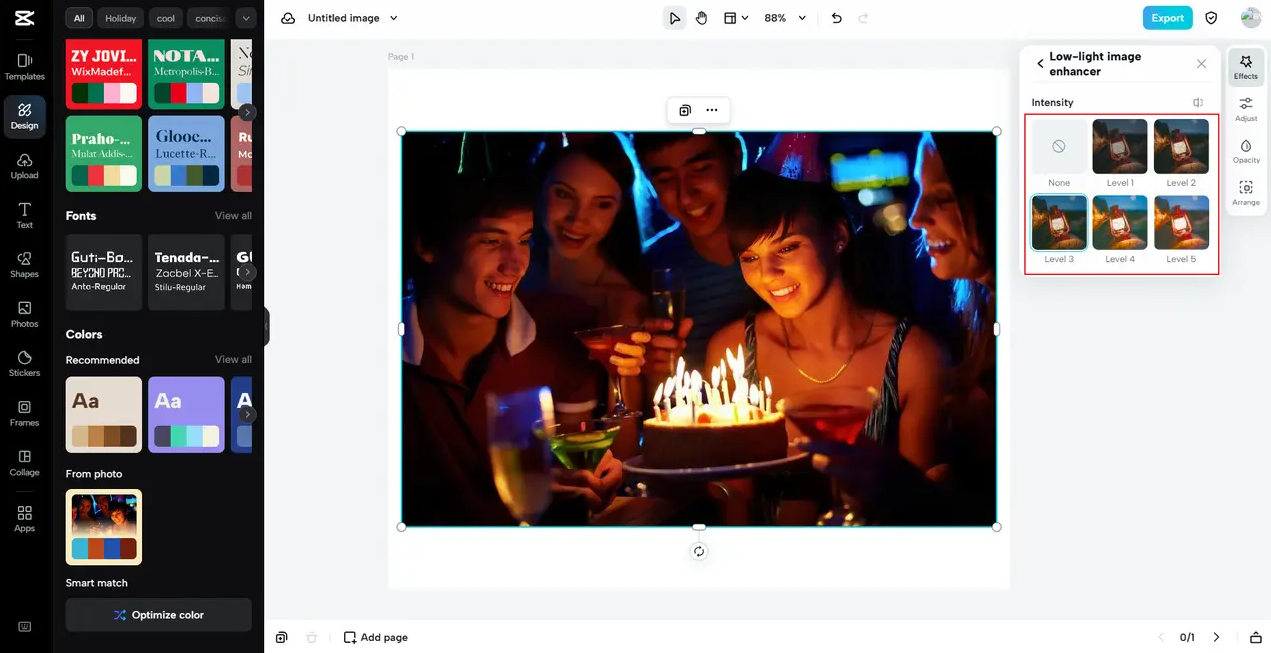The width and height of the screenshot is (1271, 653).
Task: Open more options on floating toolbar
Action: pyautogui.click(x=711, y=110)
